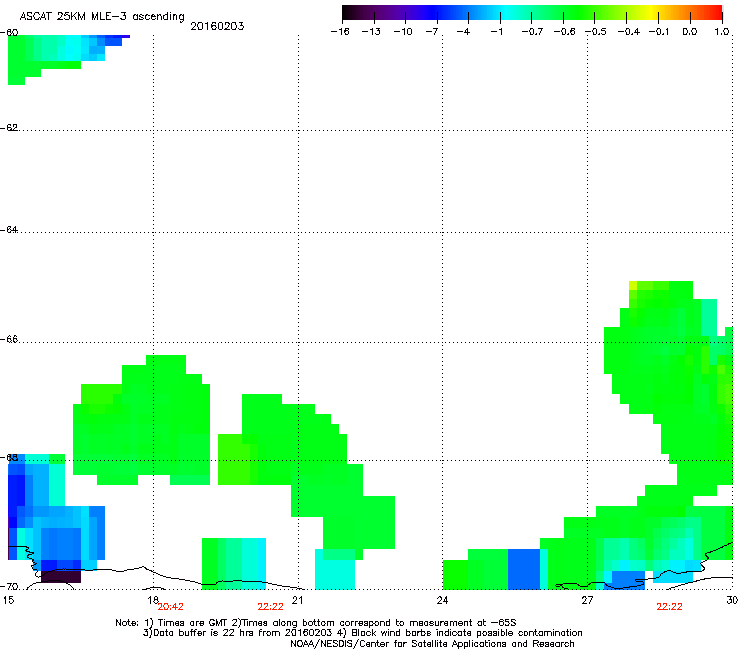Click the NOAA/NESDIS credit line
Viewport: 740px width, 650px height.
tap(432, 643)
